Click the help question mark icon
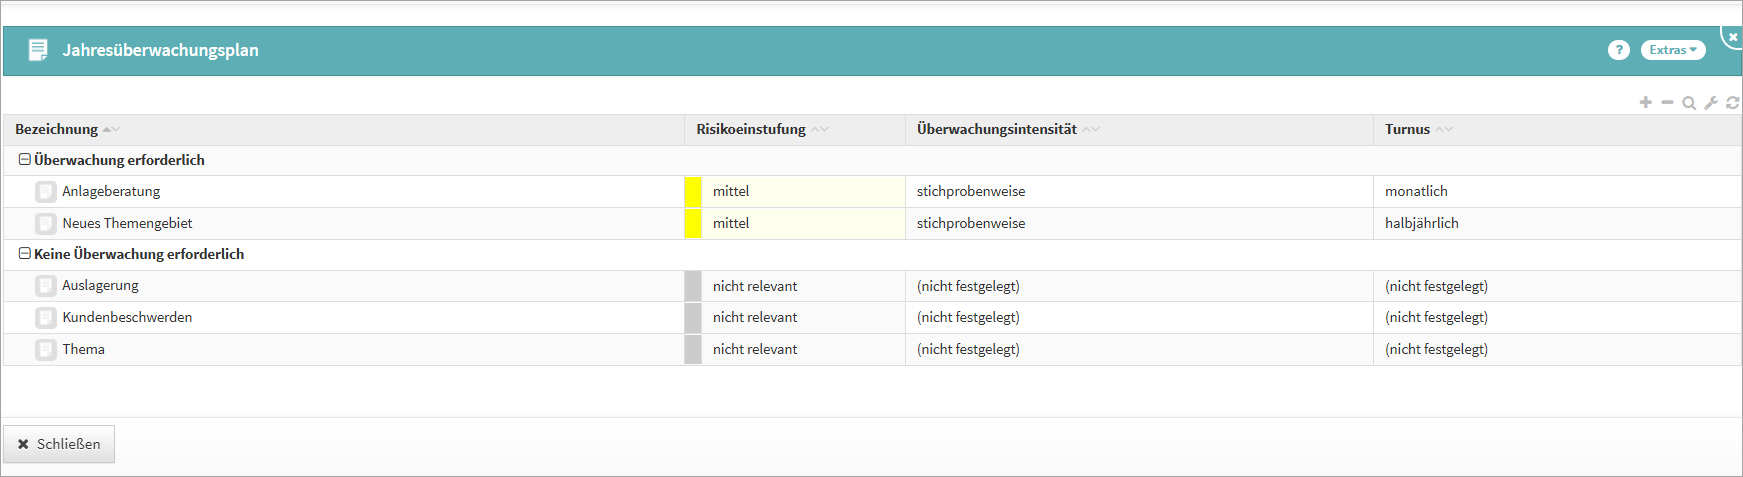The image size is (1743, 477). [1618, 50]
